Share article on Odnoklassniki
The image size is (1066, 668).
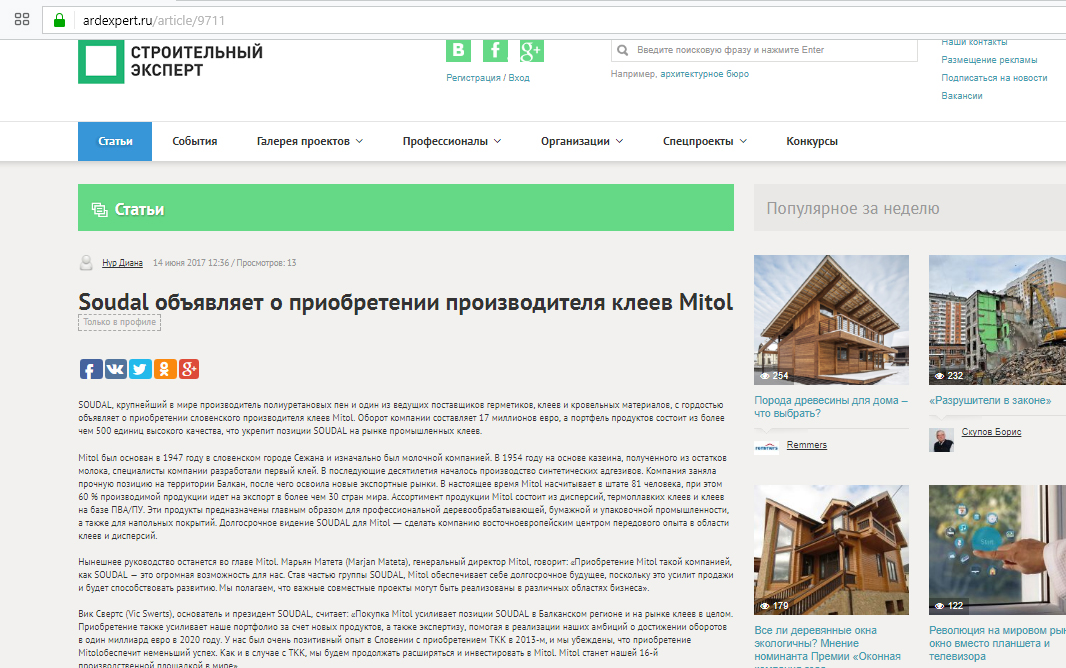165,369
